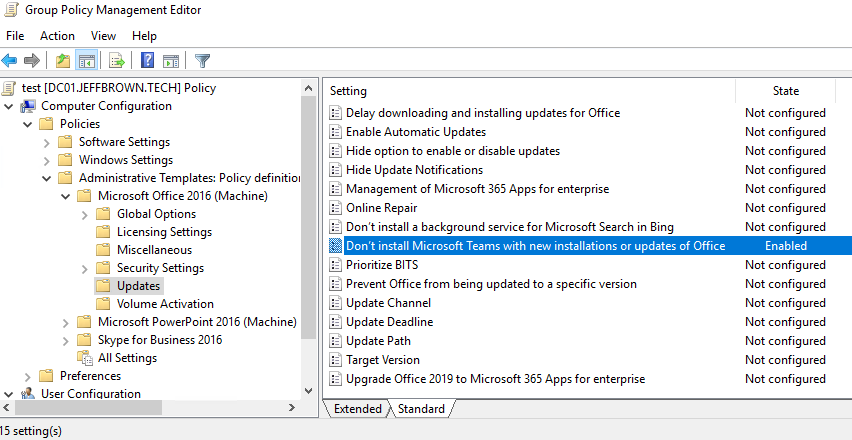This screenshot has height=440, width=852.
Task: Collapse Microsoft Office 2016 (Machine) node
Action: [66, 196]
